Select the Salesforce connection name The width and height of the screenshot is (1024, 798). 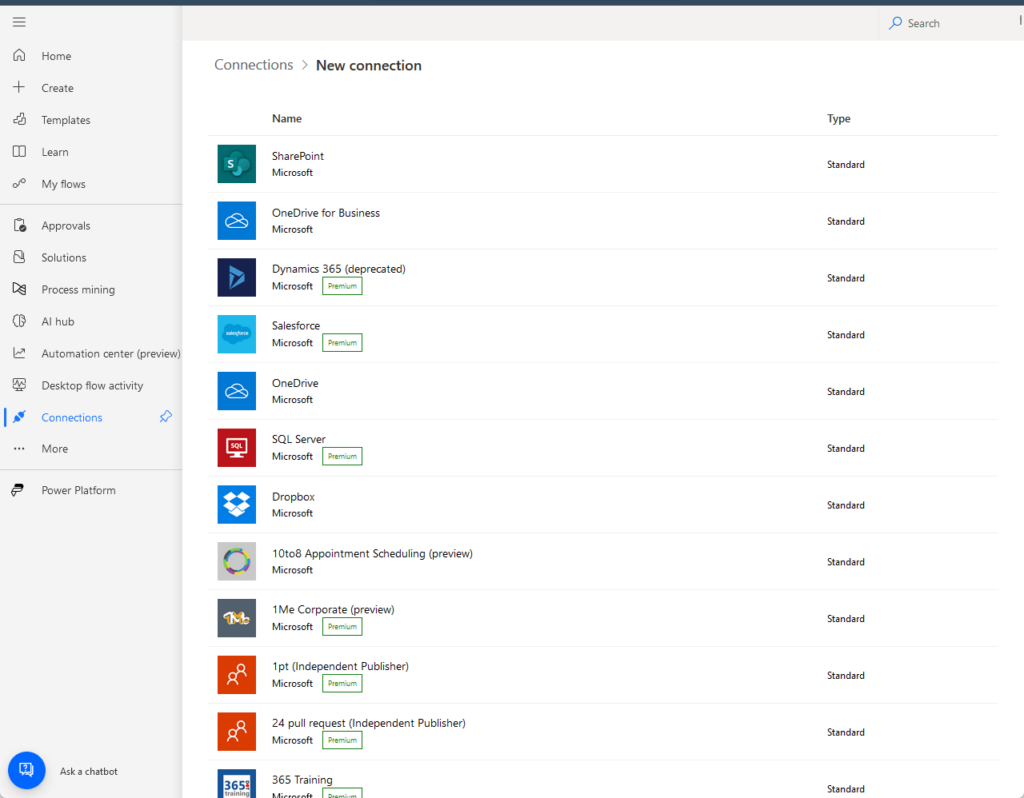296,325
